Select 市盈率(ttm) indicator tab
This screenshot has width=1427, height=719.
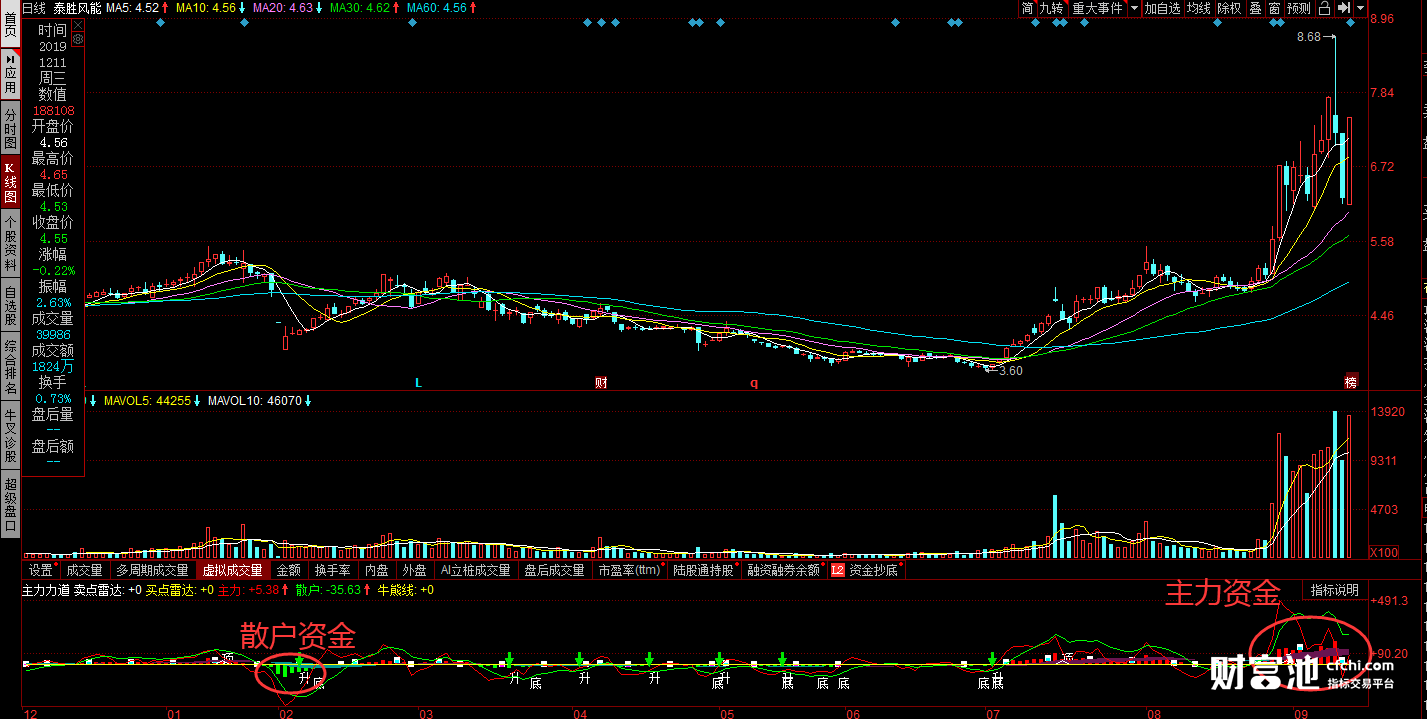coord(630,570)
